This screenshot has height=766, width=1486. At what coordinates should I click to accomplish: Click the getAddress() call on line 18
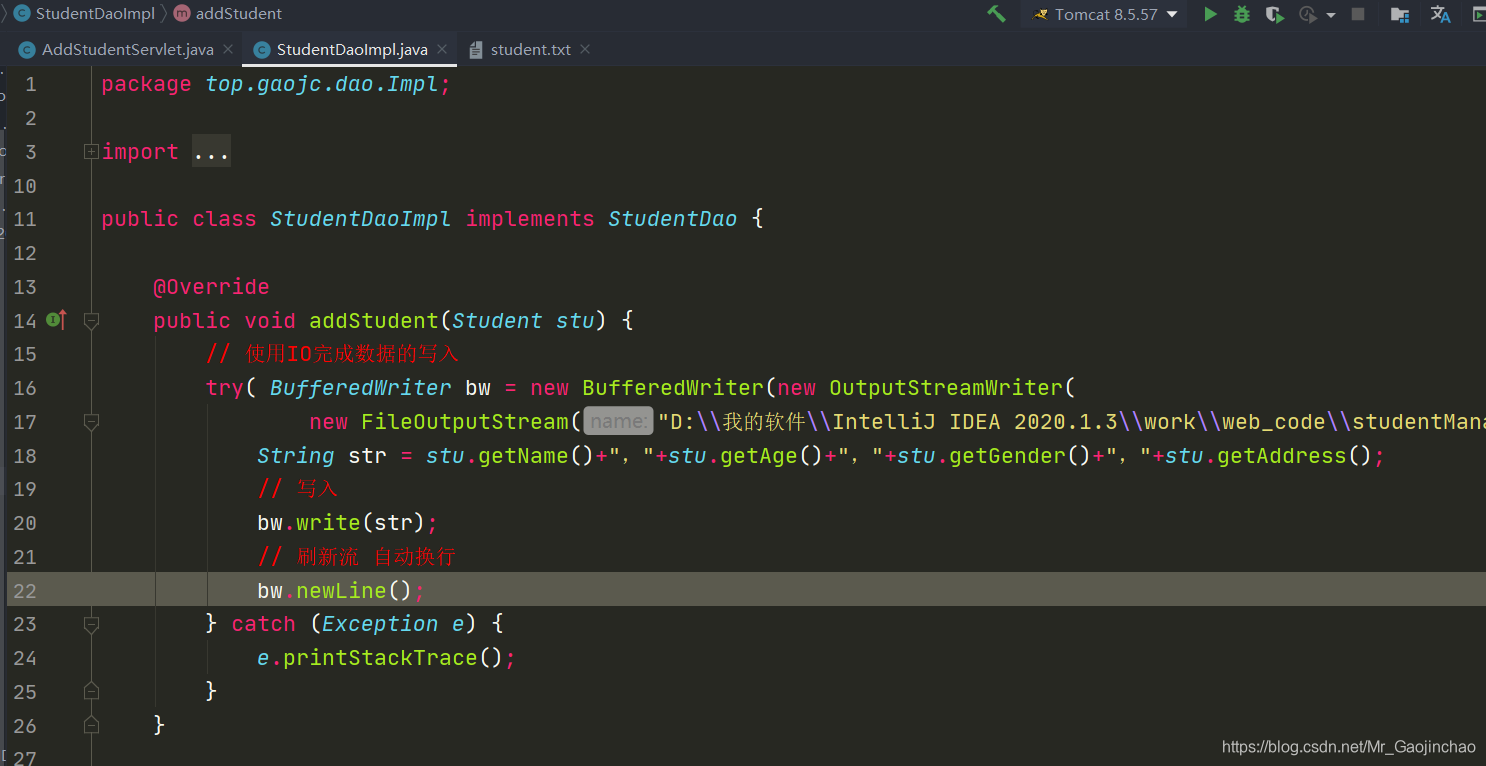click(x=1295, y=456)
